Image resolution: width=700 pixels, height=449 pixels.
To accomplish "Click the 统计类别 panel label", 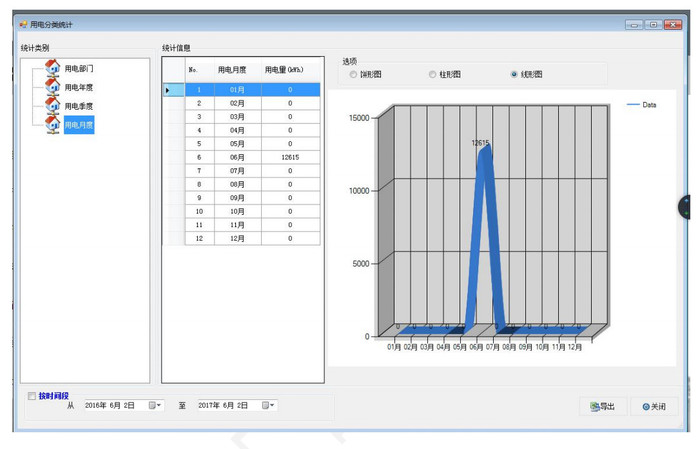I will 35,48.
